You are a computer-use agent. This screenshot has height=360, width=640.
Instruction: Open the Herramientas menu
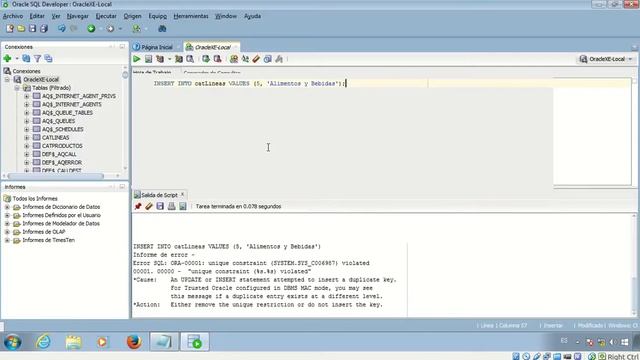coord(191,16)
